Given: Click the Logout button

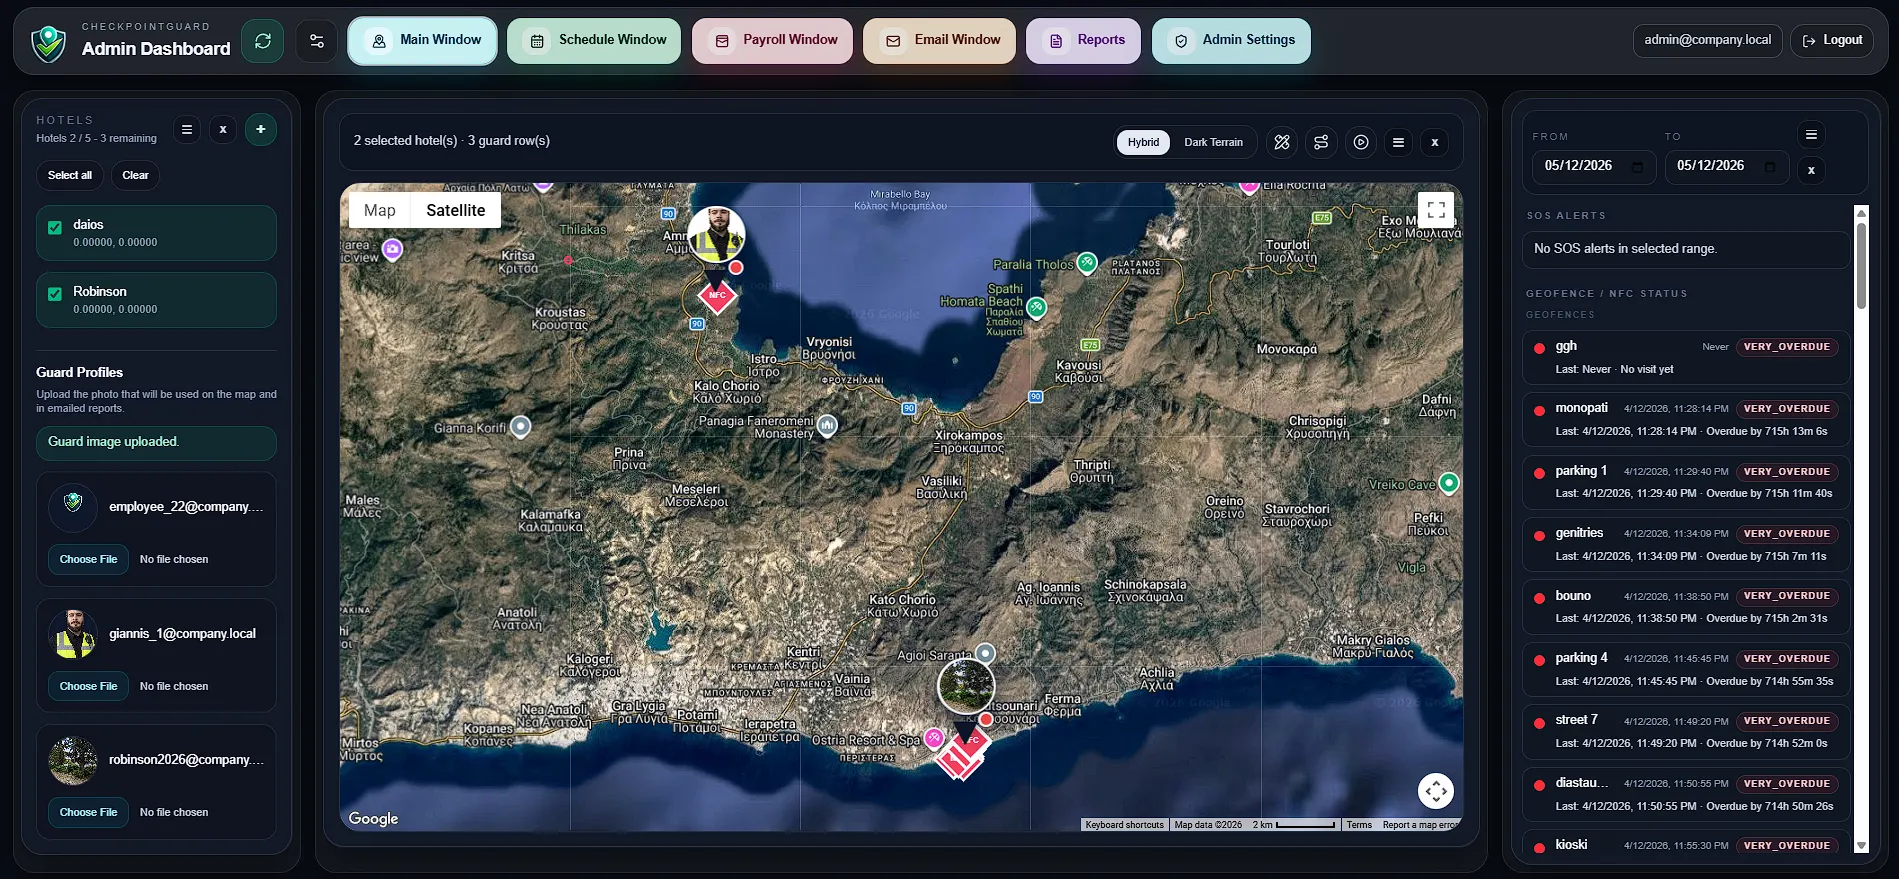Looking at the screenshot, I should click(x=1832, y=41).
